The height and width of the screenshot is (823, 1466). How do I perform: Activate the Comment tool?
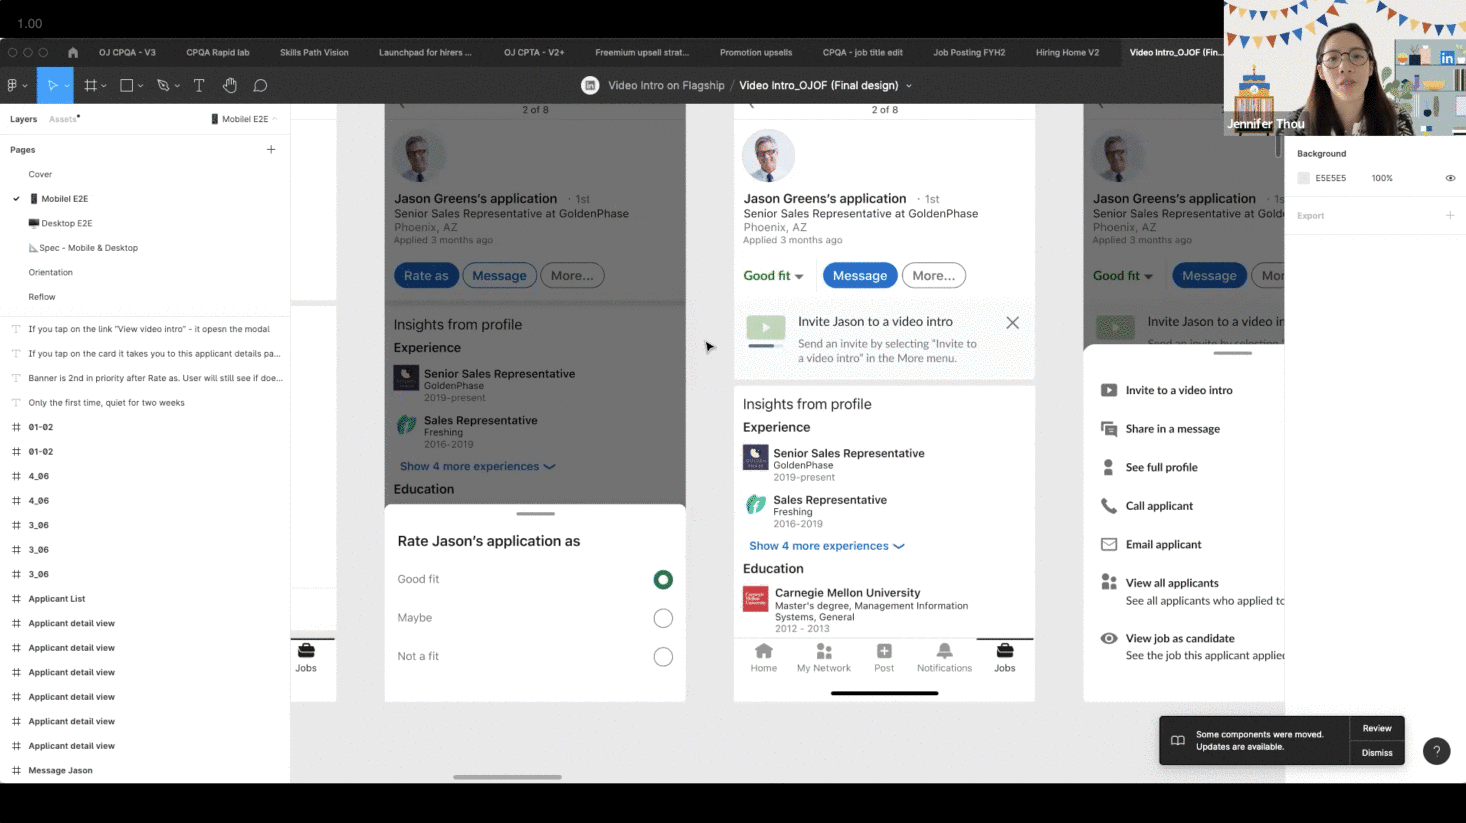click(260, 86)
